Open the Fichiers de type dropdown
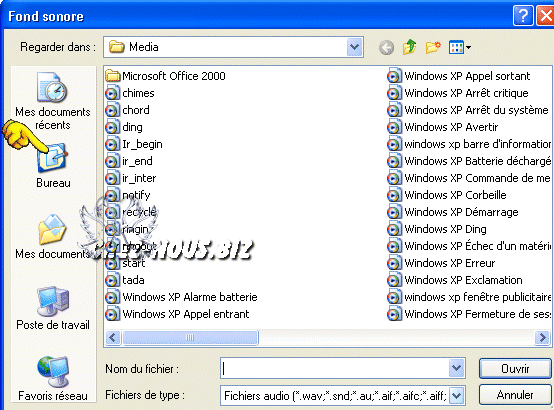The image size is (554, 410). tap(456, 395)
